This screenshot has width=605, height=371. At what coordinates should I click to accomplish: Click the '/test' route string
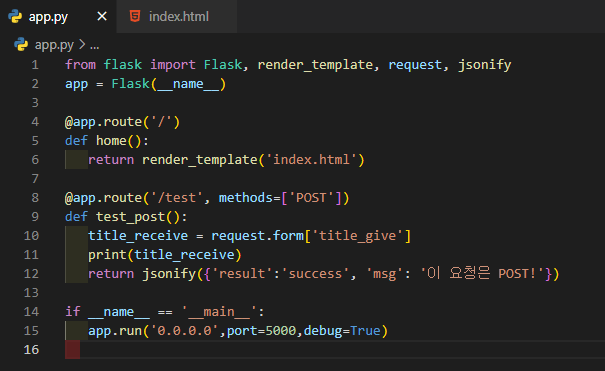pos(177,198)
